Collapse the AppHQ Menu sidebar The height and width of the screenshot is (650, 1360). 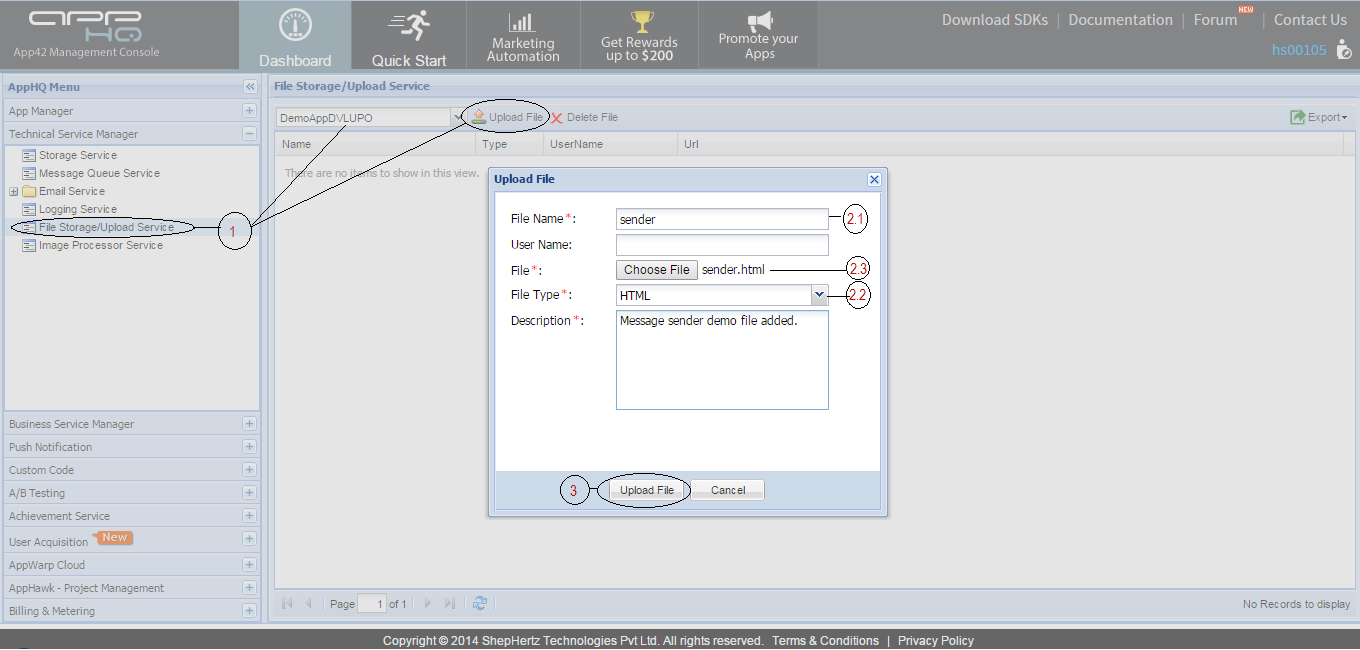250,87
